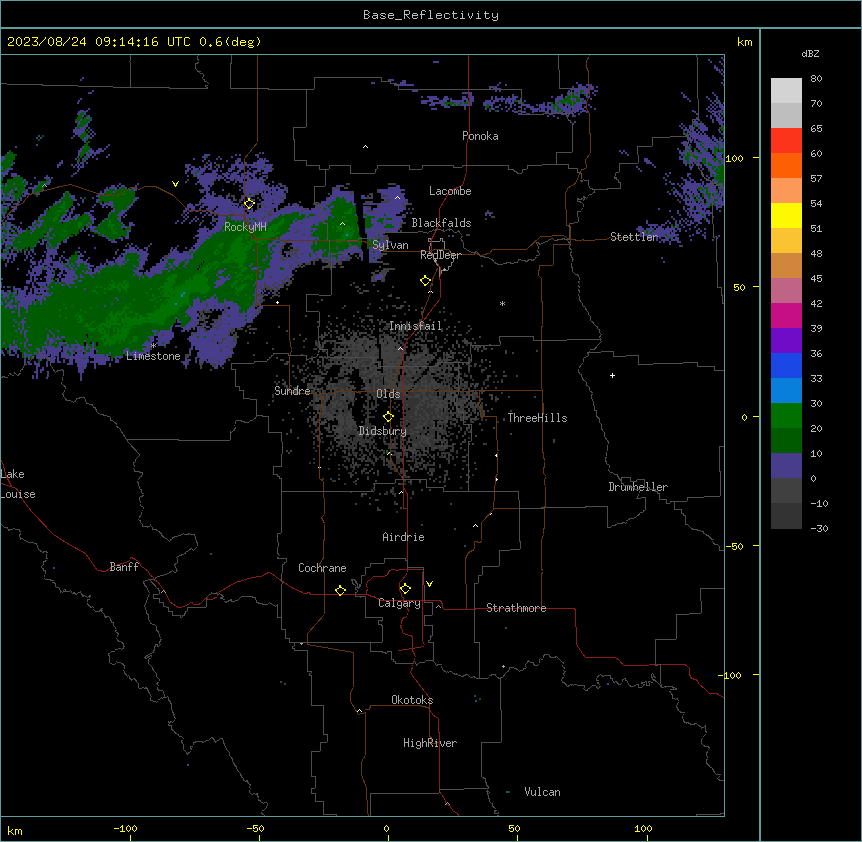Click the Cochrane town label
The width and height of the screenshot is (862, 842).
click(322, 568)
